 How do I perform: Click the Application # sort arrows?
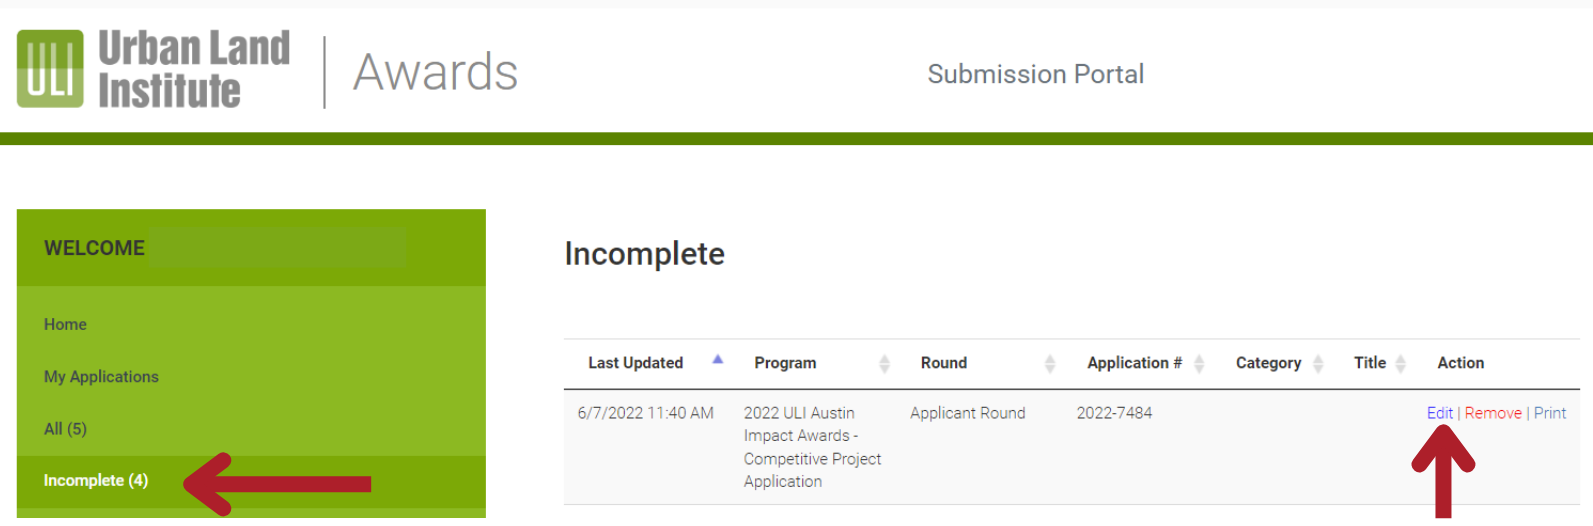(x=1199, y=364)
